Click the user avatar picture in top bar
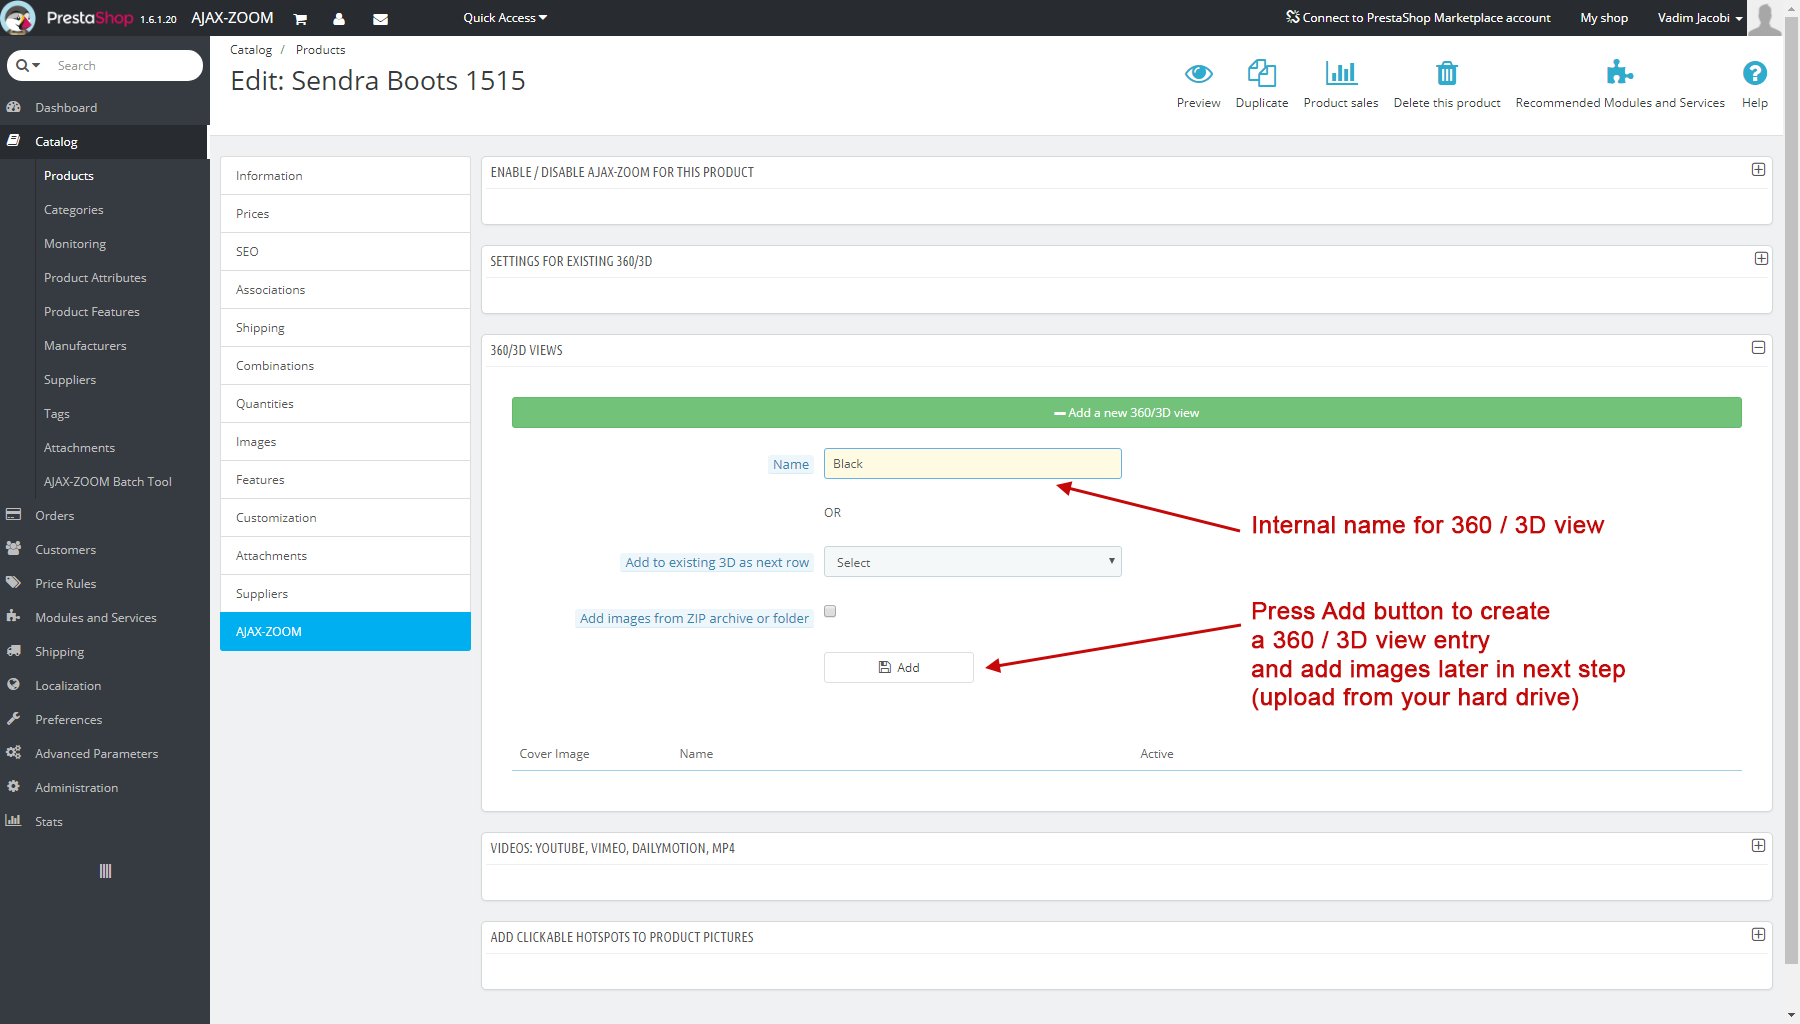The height and width of the screenshot is (1024, 1800). [x=1765, y=18]
